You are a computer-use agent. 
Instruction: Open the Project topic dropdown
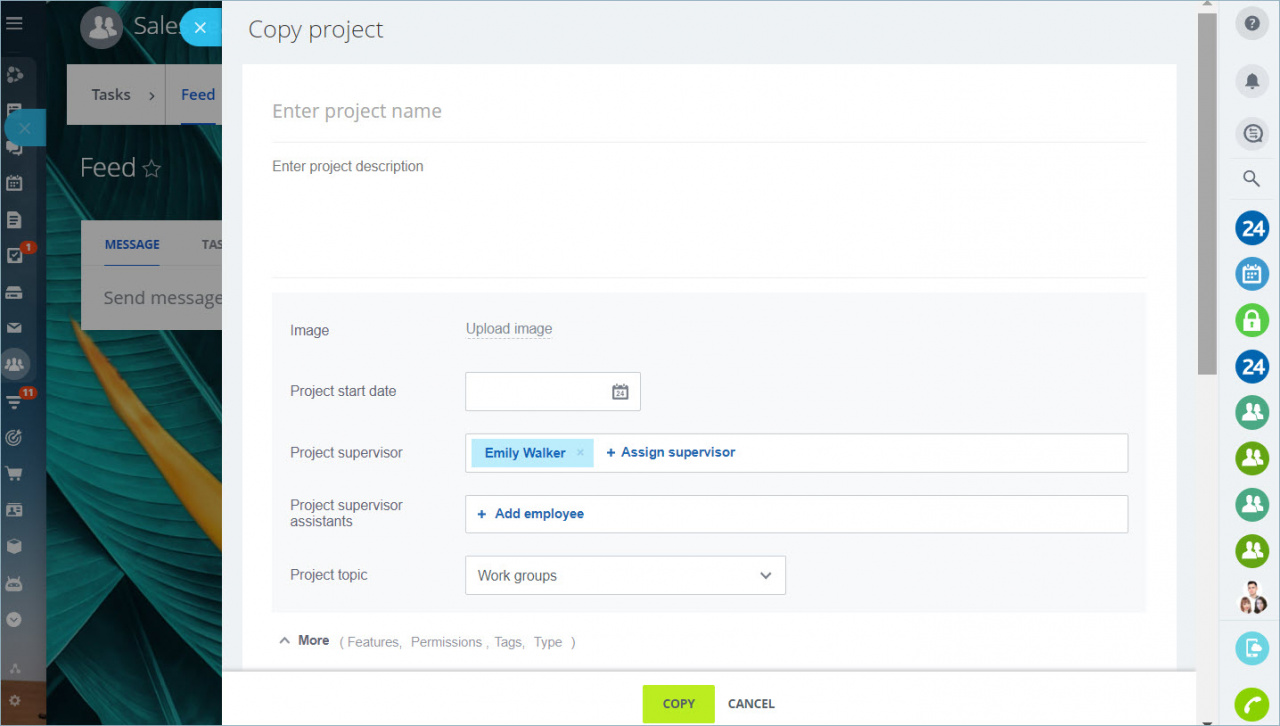pyautogui.click(x=625, y=575)
